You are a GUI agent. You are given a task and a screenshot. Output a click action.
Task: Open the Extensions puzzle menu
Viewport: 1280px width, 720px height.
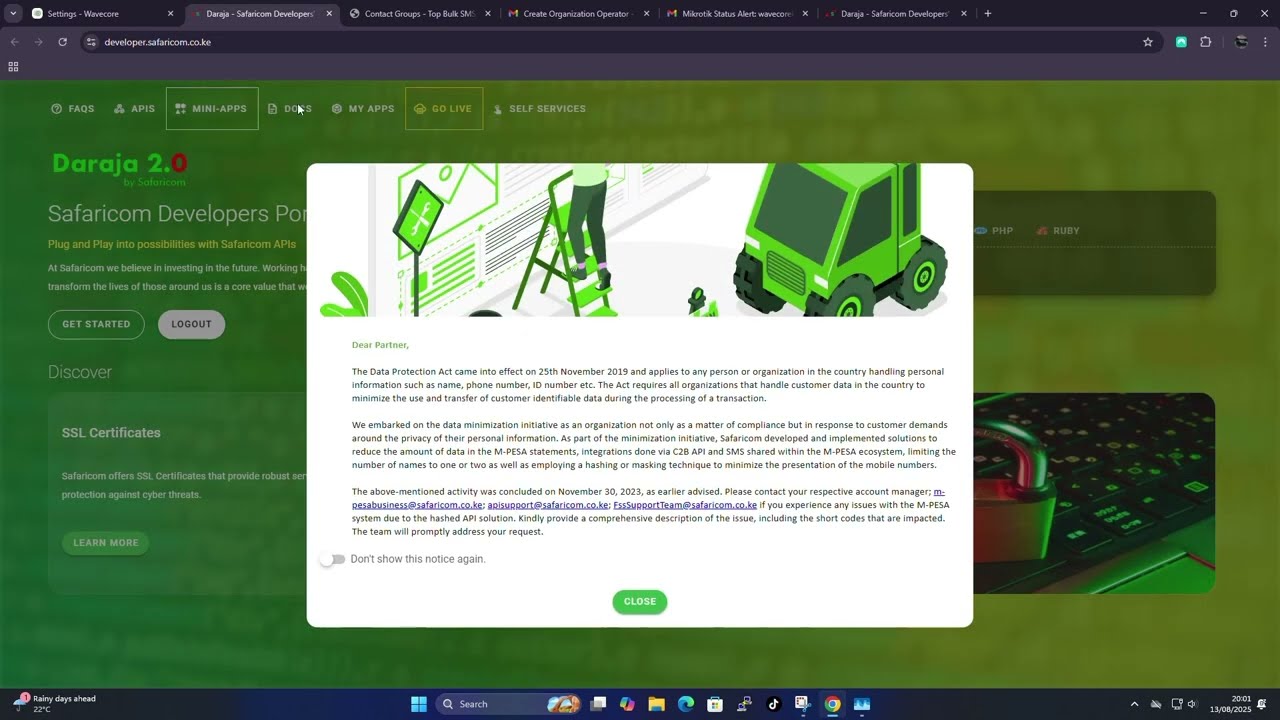[1205, 42]
